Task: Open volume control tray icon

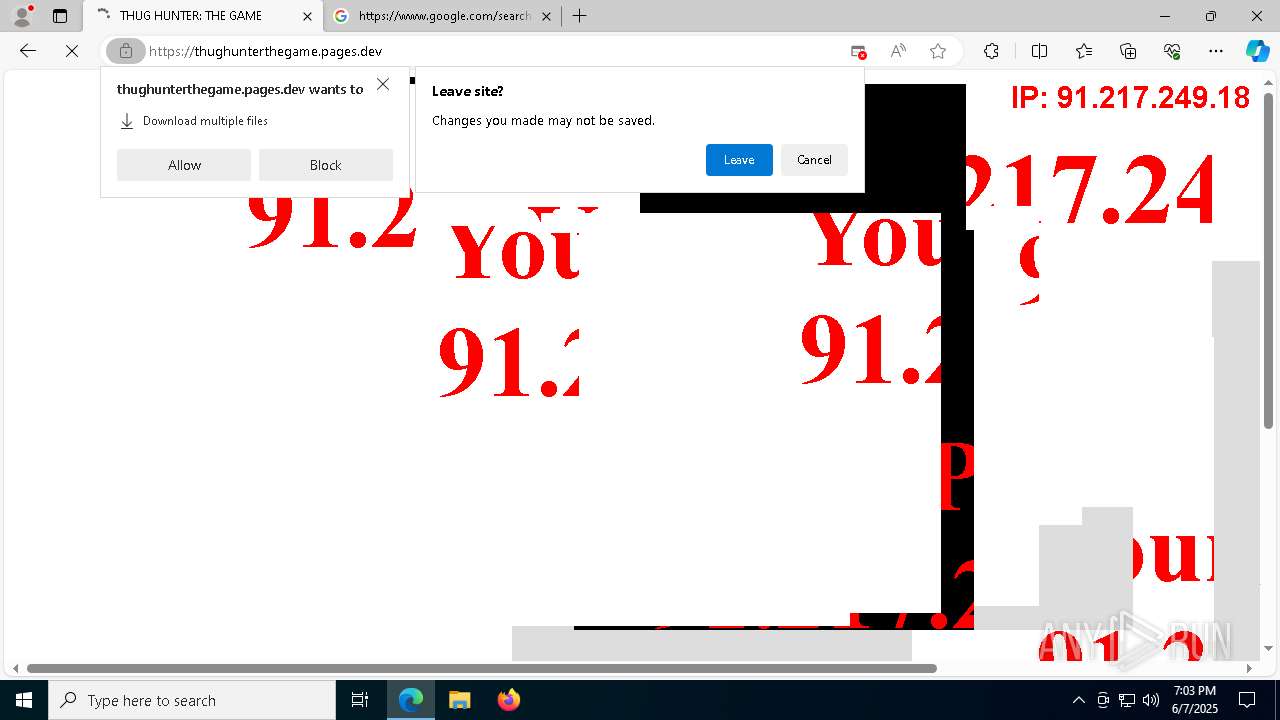Action: pos(1151,700)
